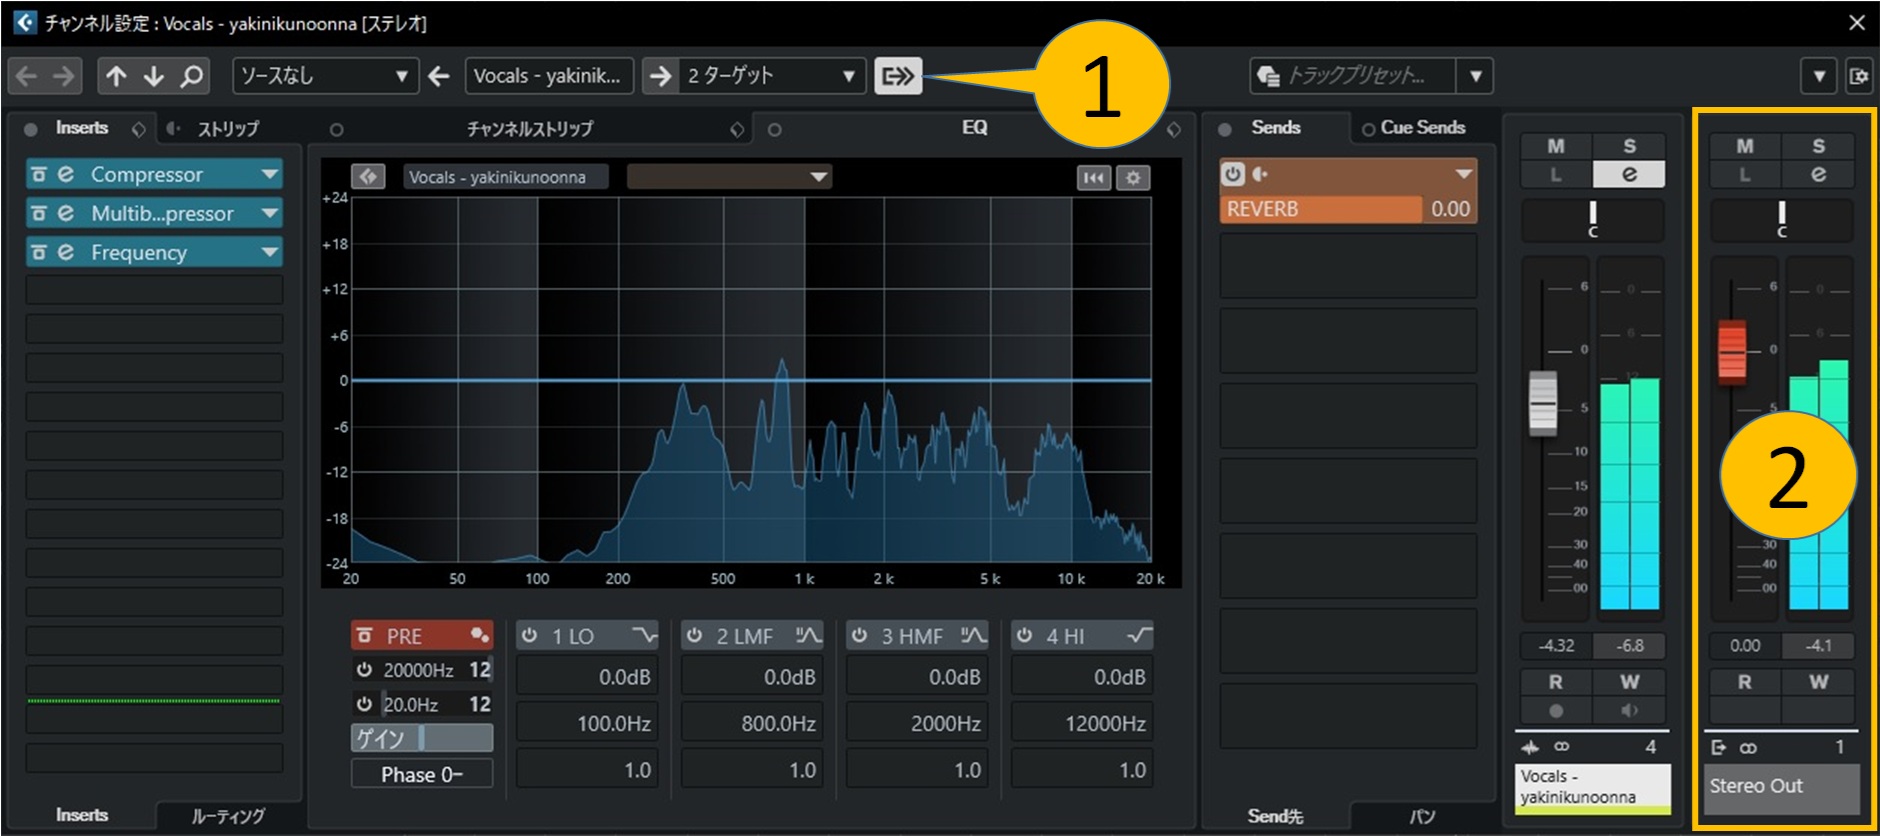
Task: Open the input source routing dropdown
Action: click(324, 76)
